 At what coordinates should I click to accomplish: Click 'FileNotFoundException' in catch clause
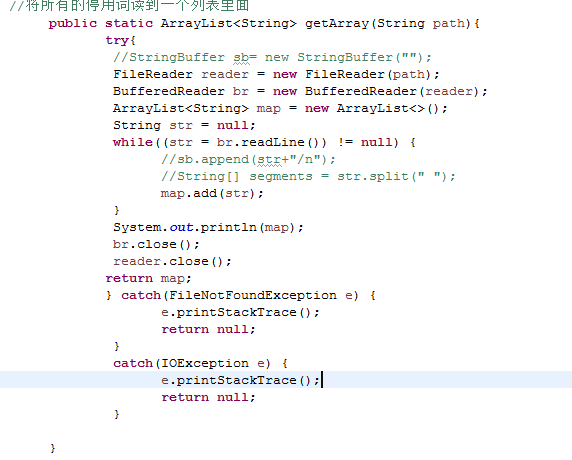253,295
